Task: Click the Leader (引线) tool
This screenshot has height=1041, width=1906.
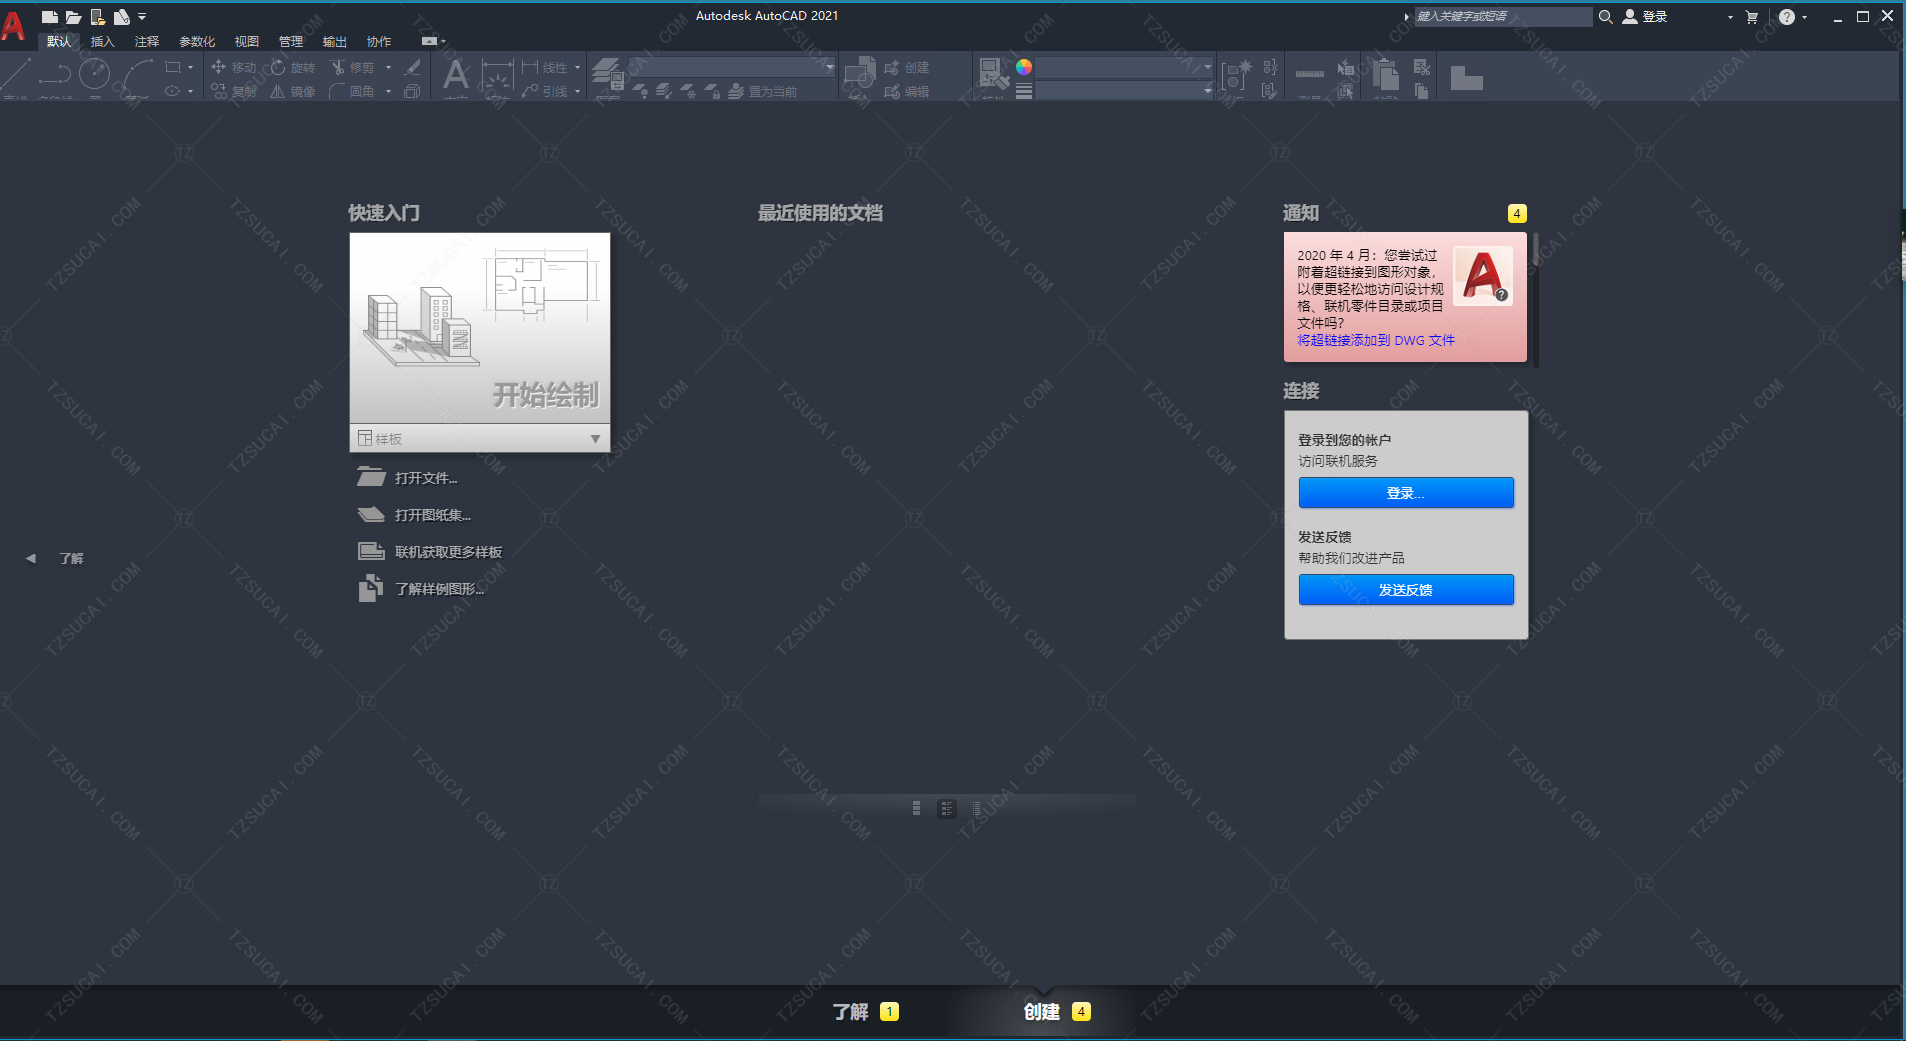Action: pos(545,91)
